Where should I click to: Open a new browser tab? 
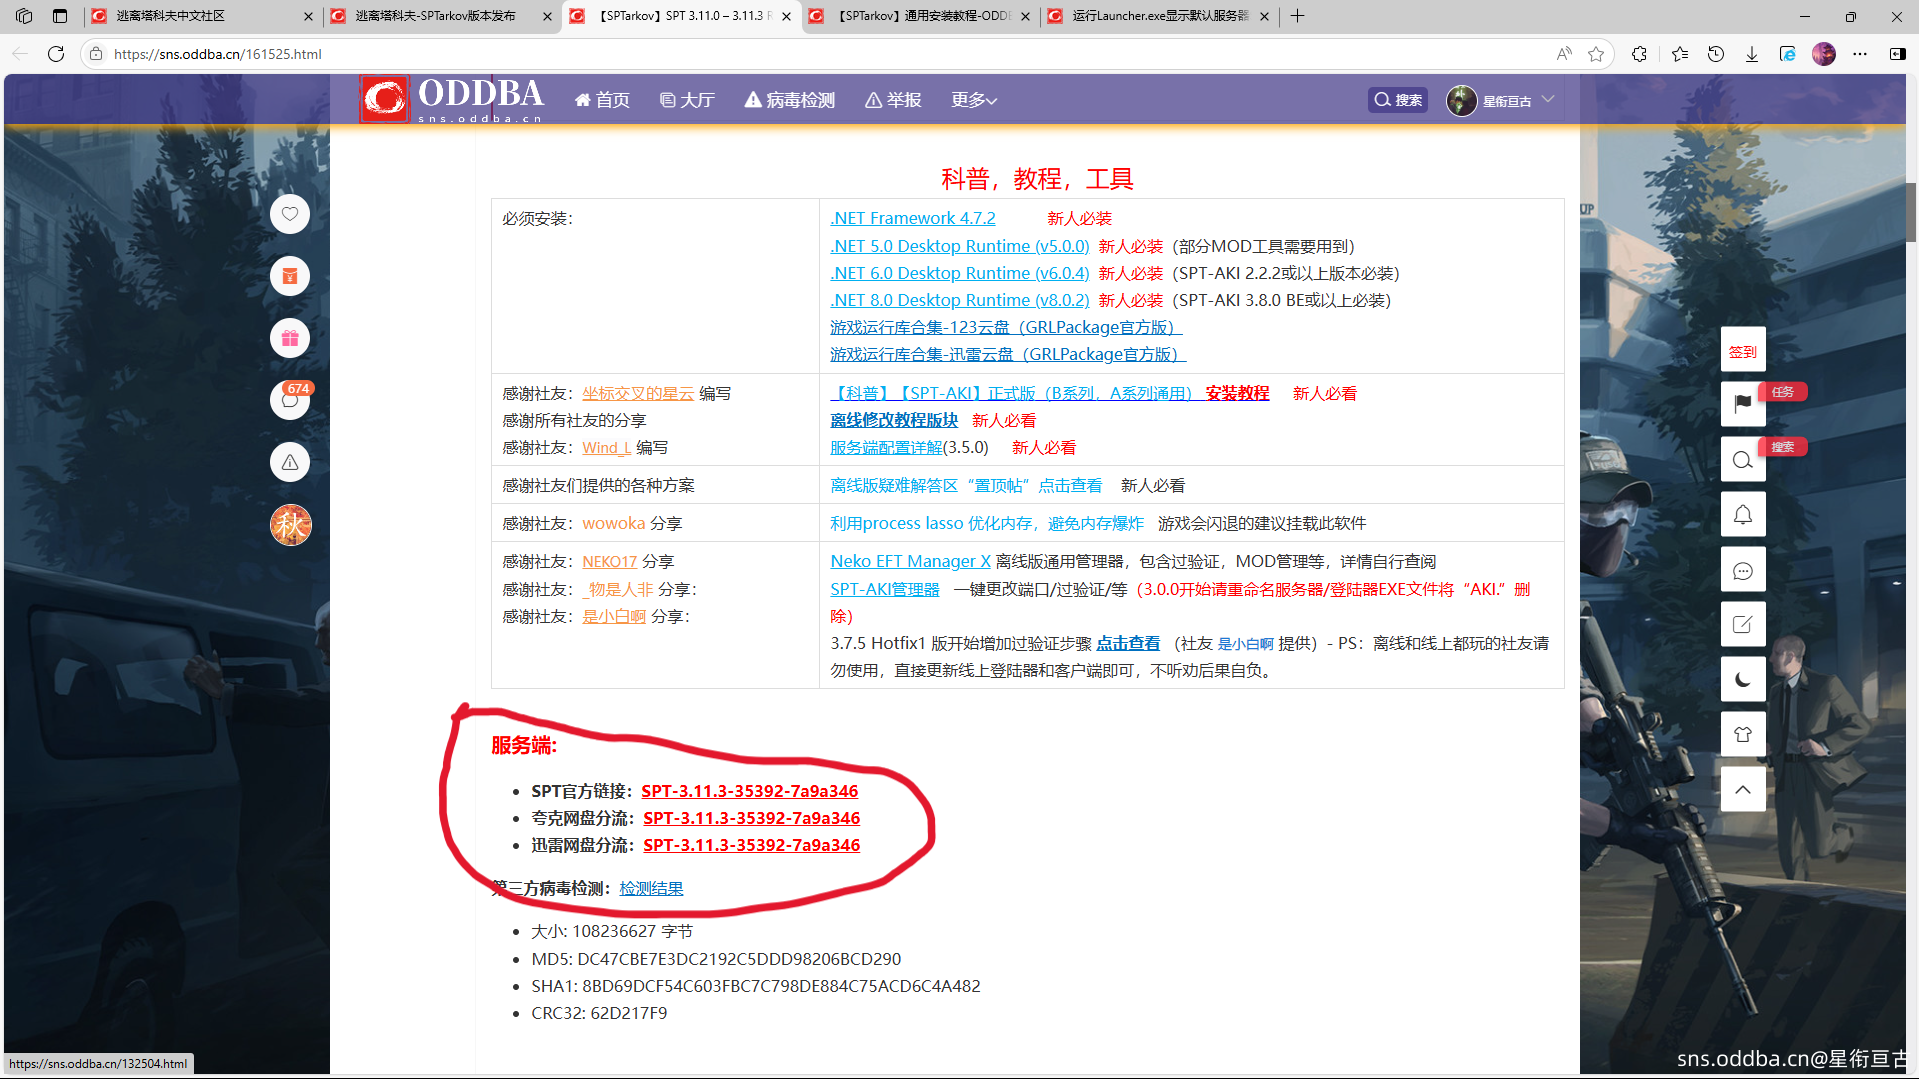pos(1297,16)
